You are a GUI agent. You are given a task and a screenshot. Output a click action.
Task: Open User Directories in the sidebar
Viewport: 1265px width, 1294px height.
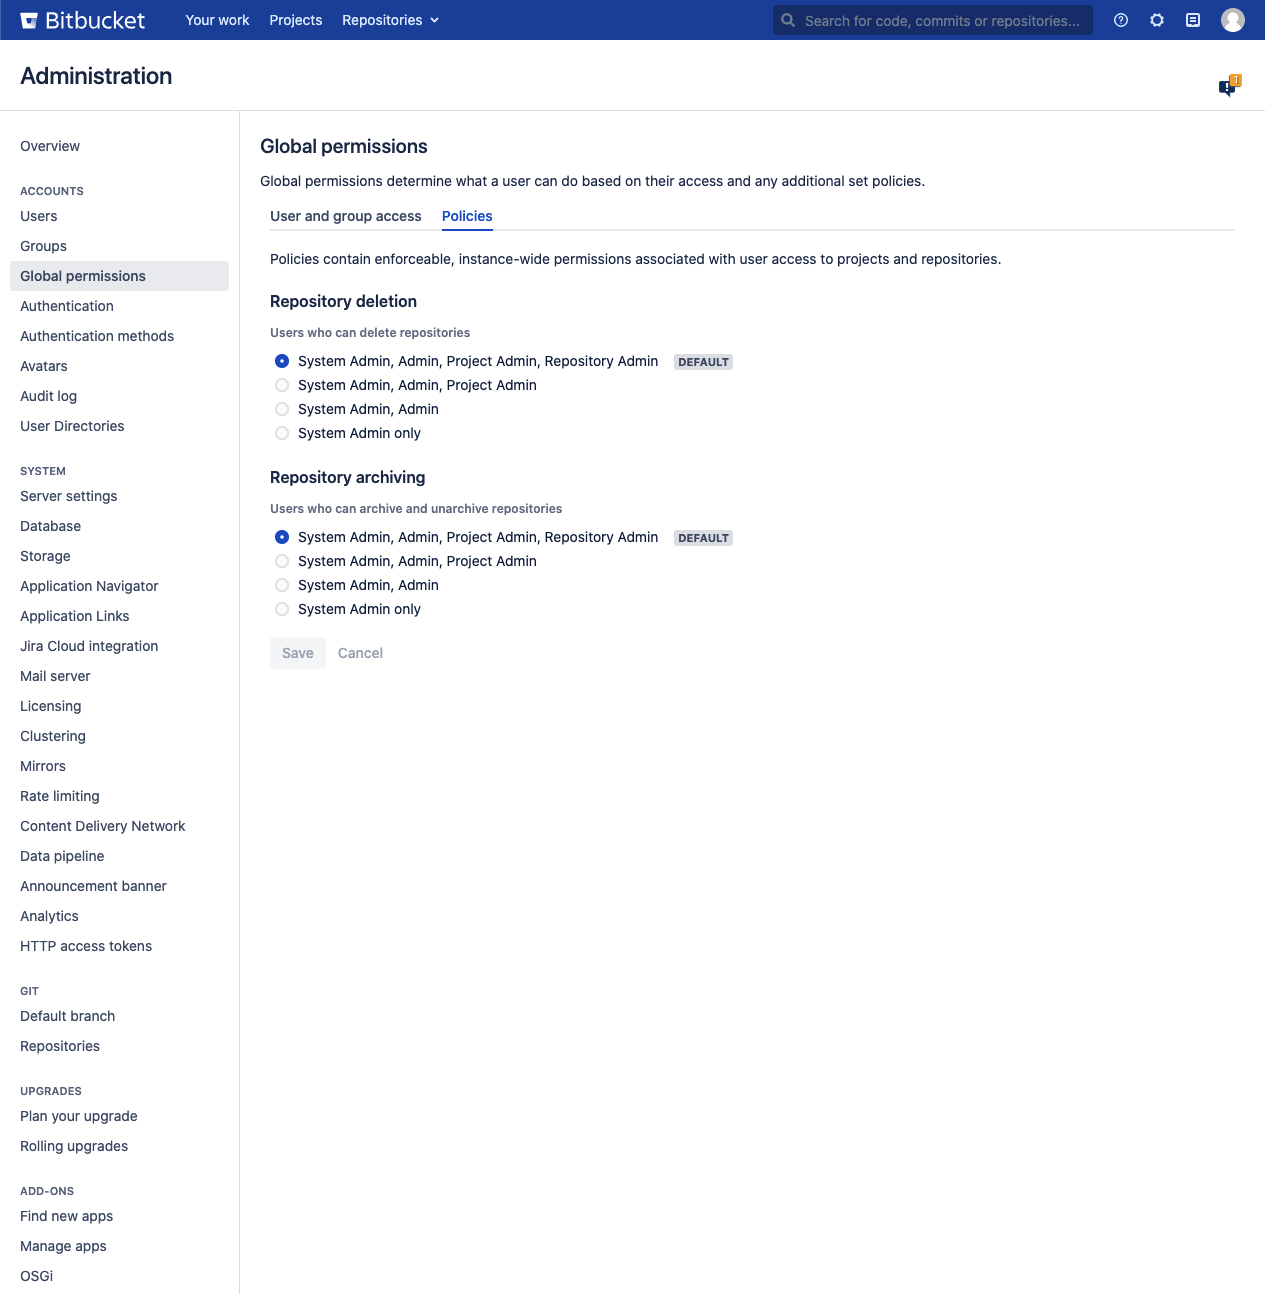point(72,426)
